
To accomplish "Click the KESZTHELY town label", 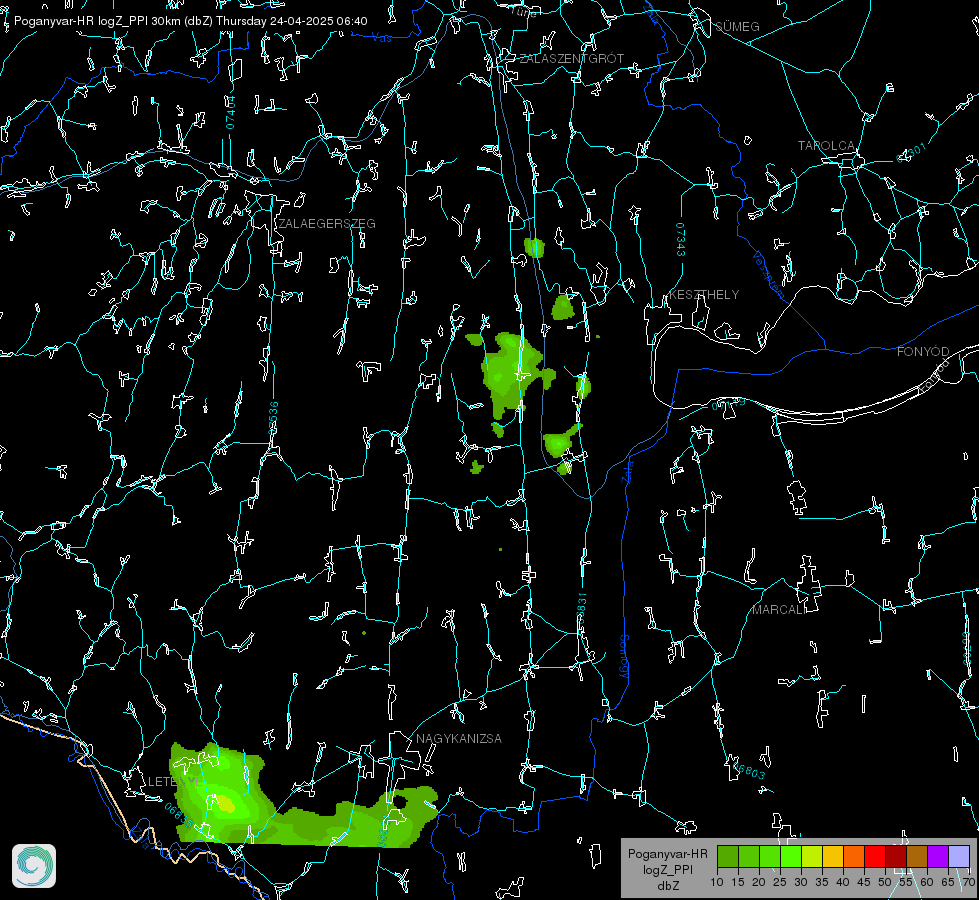I will [704, 295].
